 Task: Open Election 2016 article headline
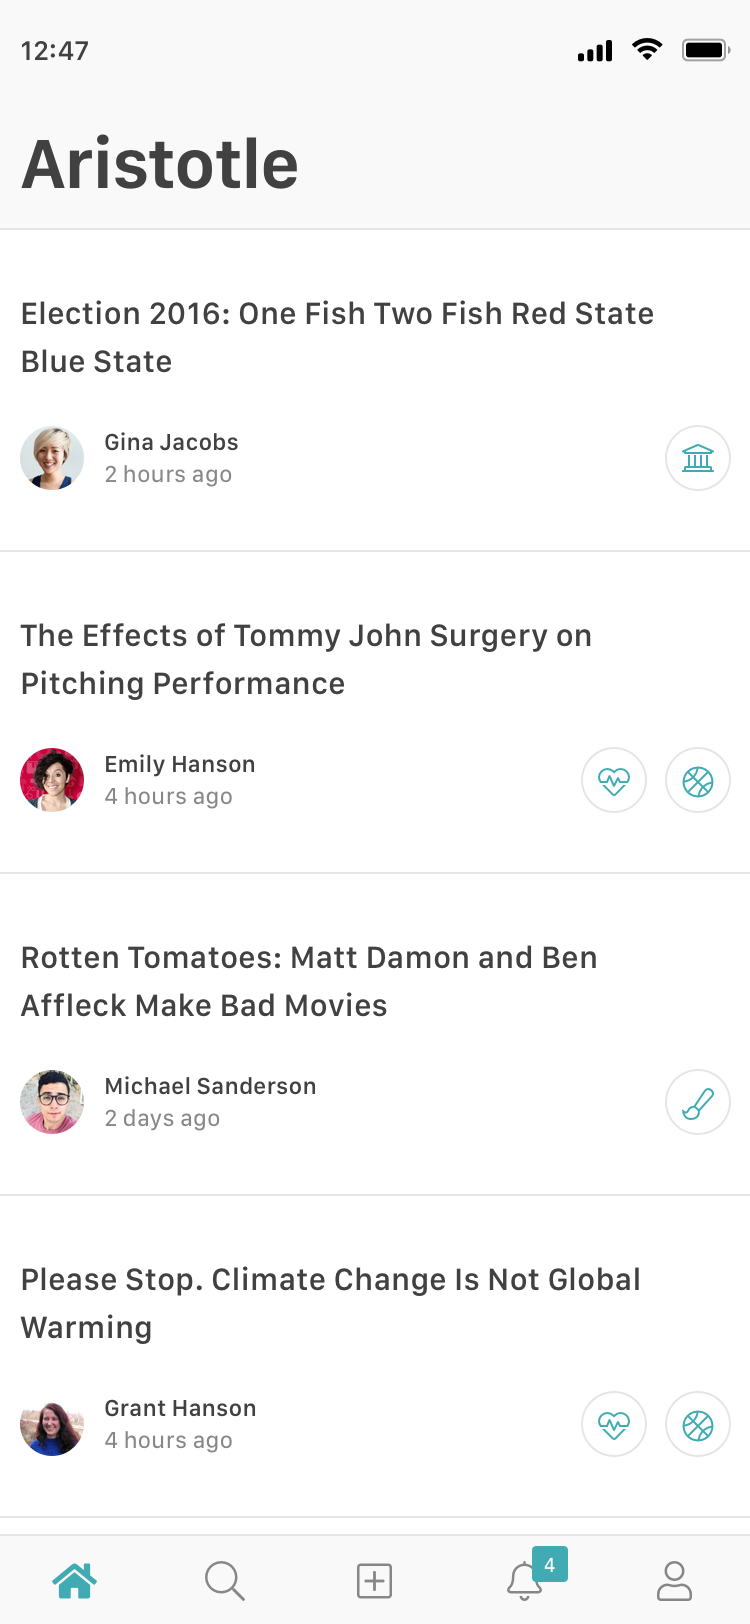point(337,337)
